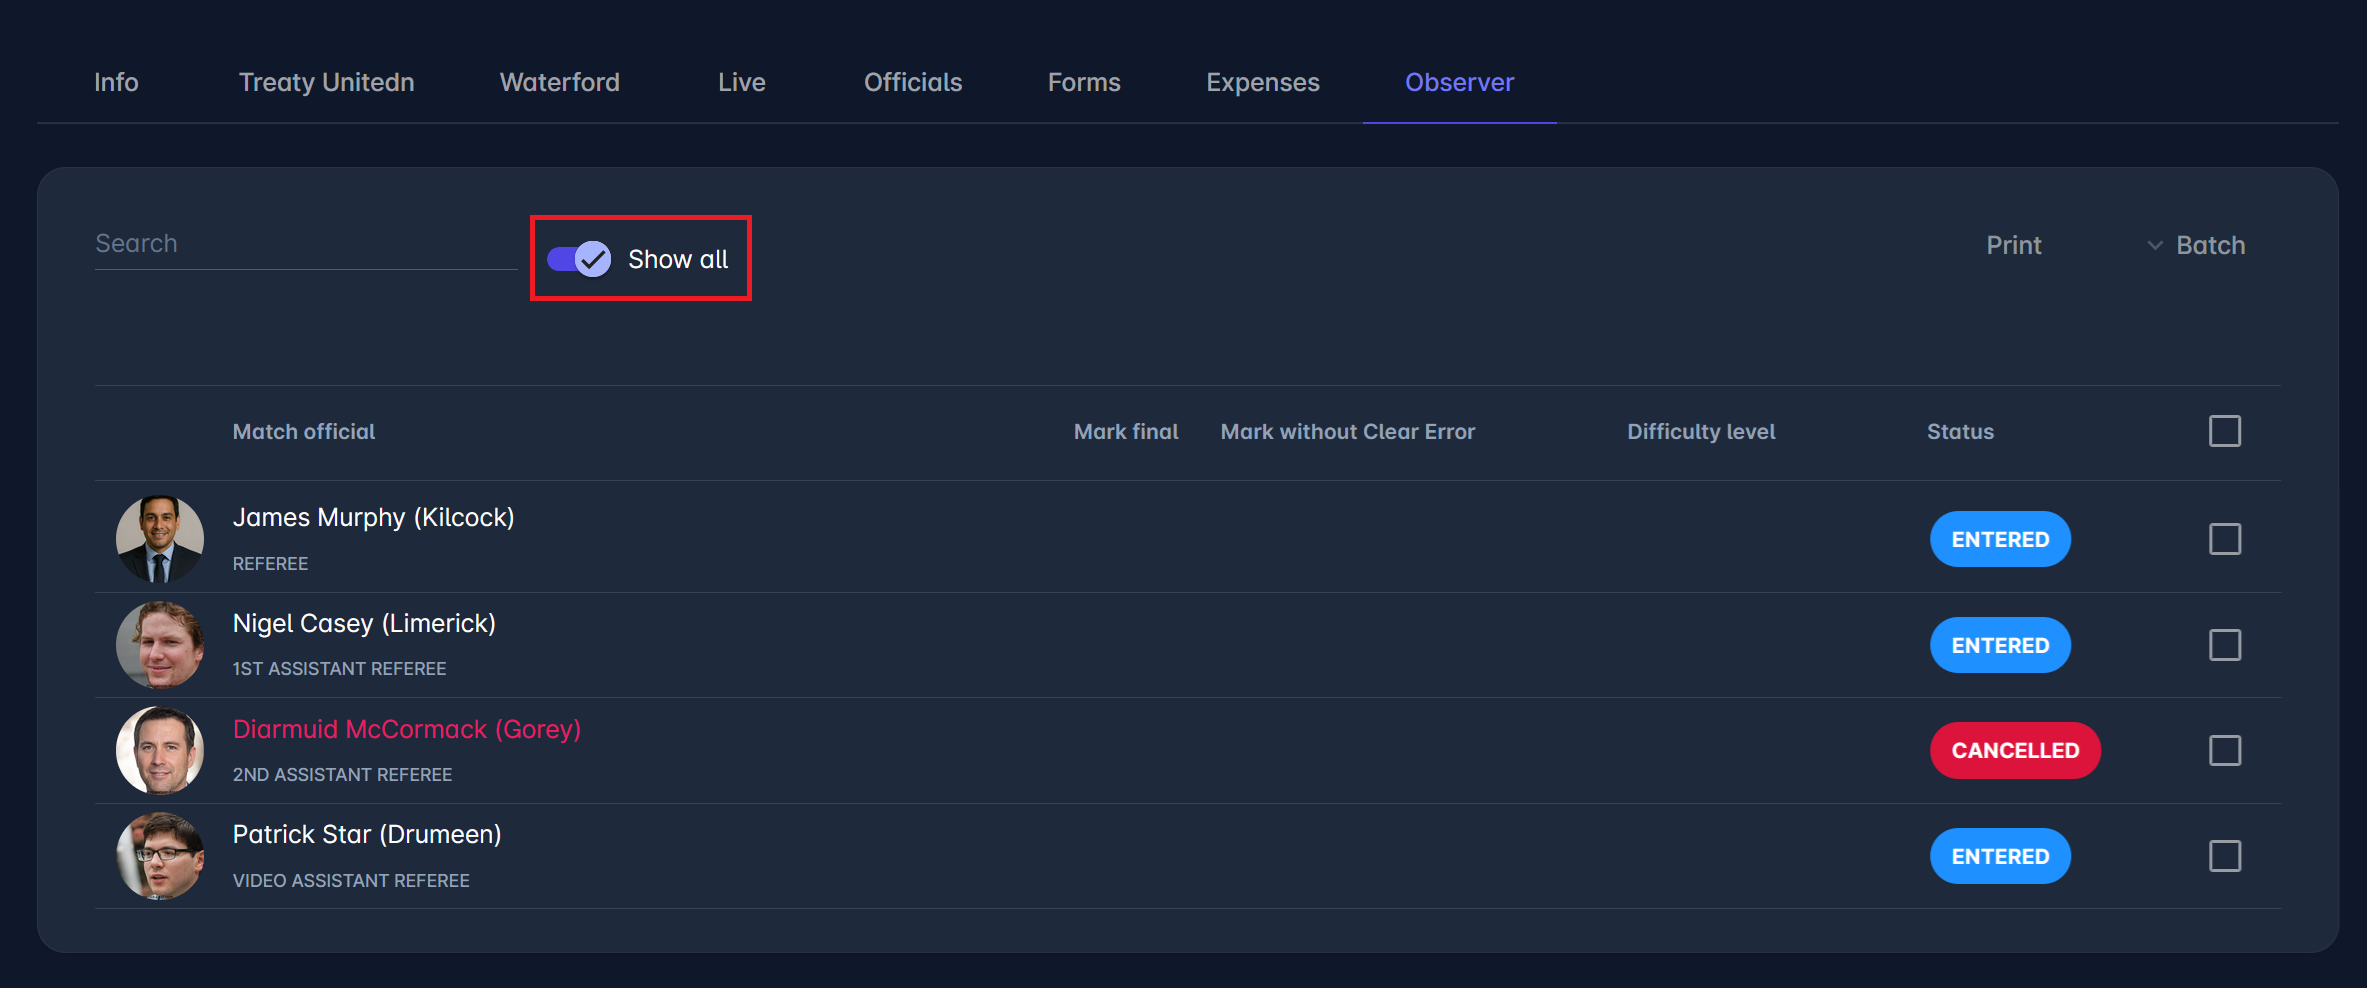Click the red CANCELLED status badge

click(x=2014, y=750)
